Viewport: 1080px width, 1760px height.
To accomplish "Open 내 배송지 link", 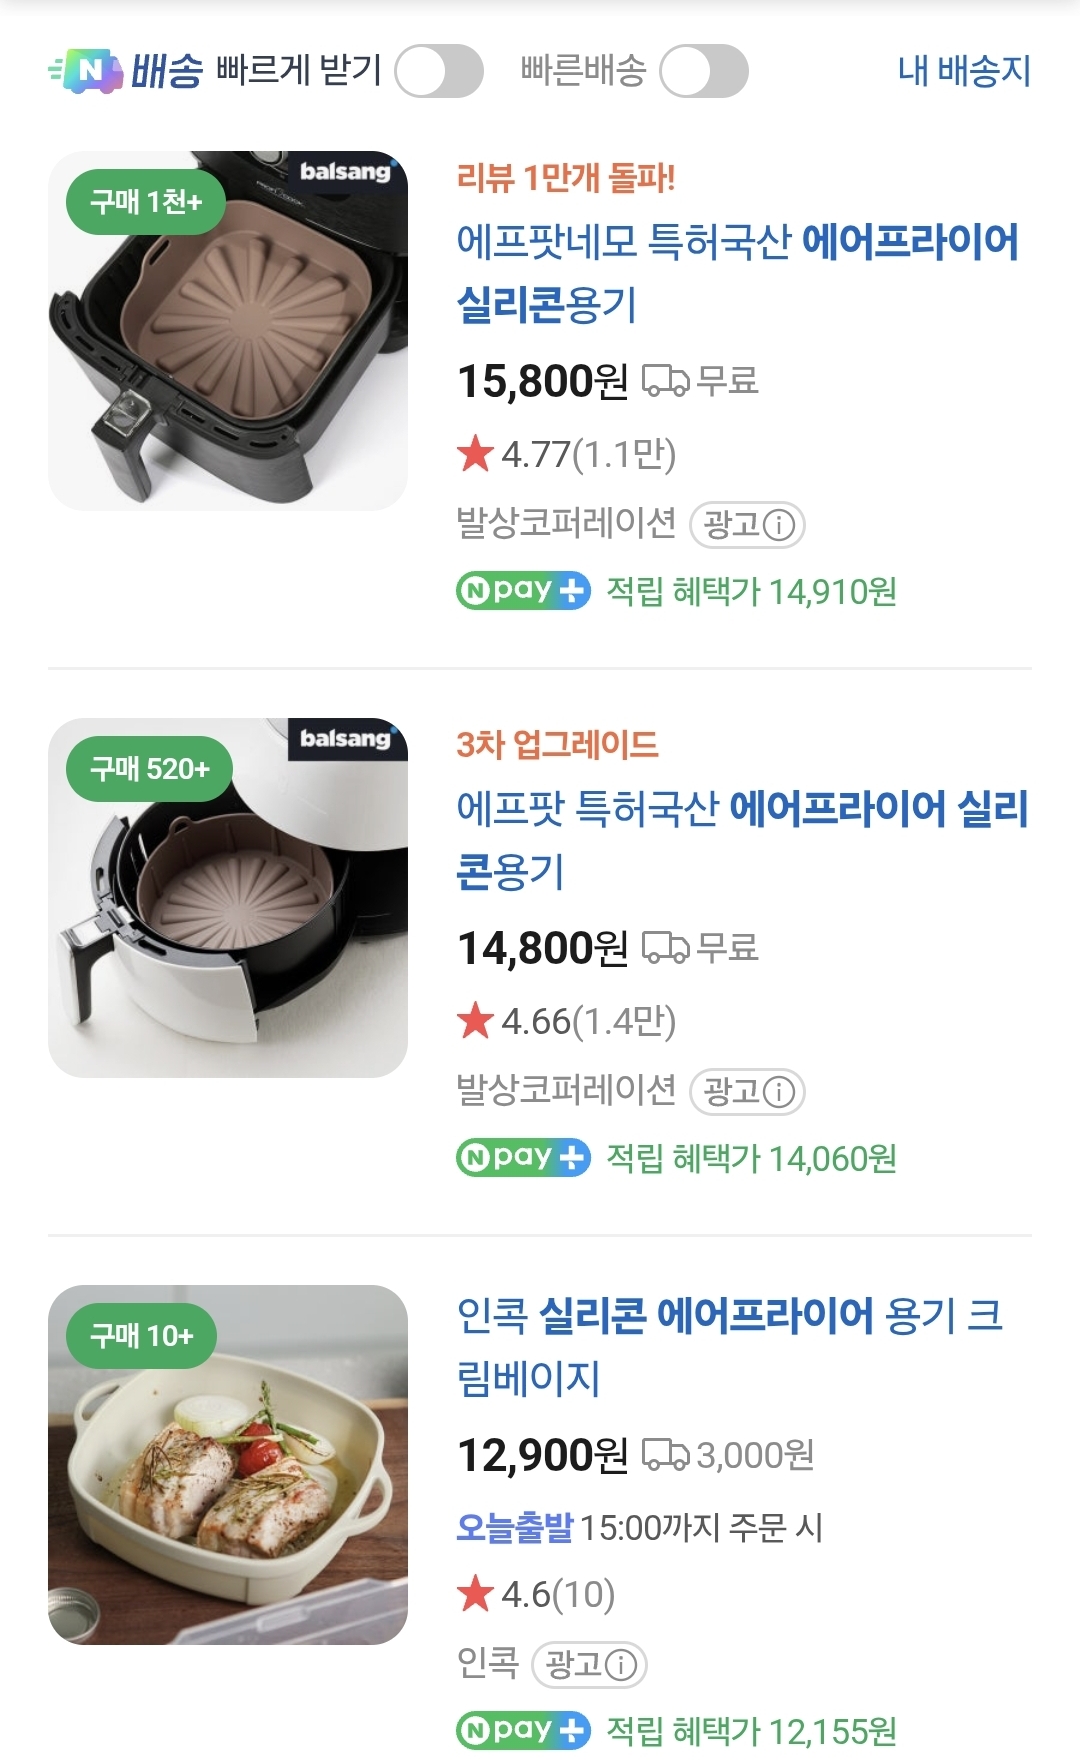I will pos(964,71).
